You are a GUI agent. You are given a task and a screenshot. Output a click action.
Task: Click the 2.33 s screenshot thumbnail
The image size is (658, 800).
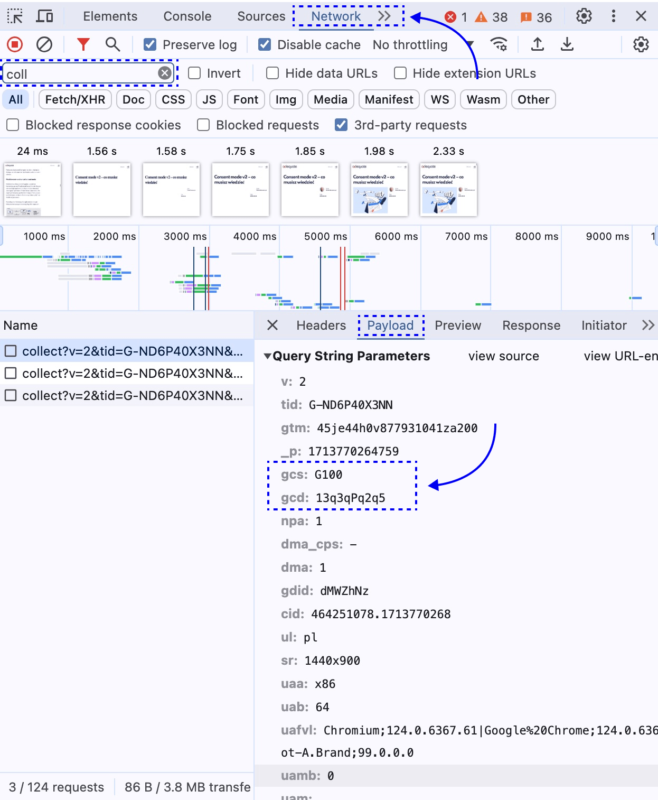[448, 188]
